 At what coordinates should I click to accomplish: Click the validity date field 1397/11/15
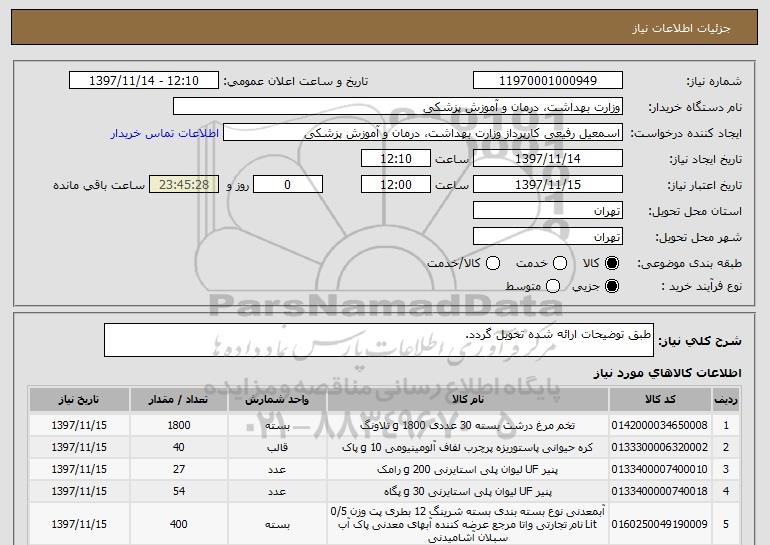[548, 185]
